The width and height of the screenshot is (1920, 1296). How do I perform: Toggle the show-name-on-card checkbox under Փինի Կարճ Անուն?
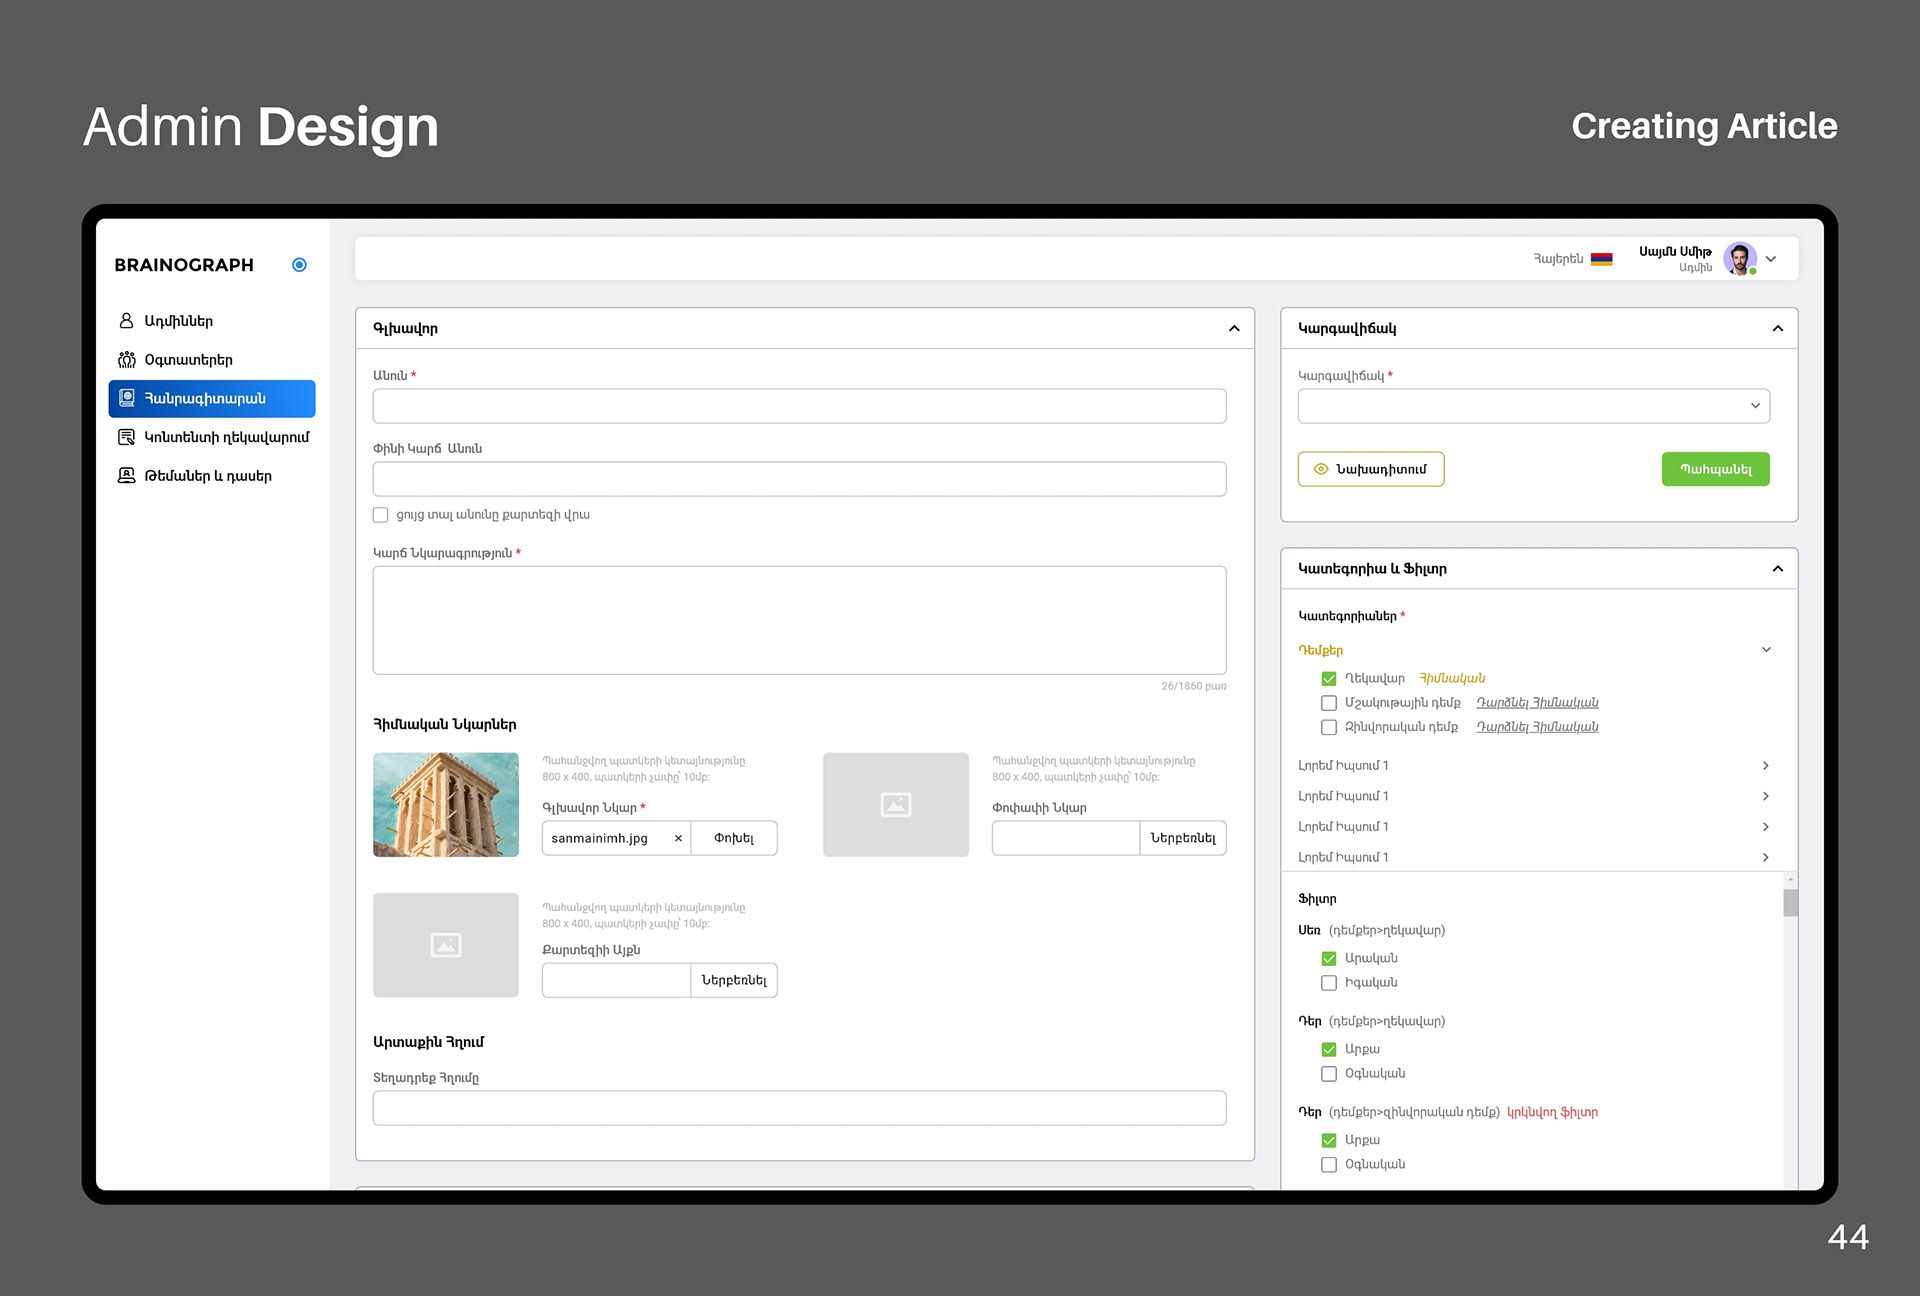[381, 515]
